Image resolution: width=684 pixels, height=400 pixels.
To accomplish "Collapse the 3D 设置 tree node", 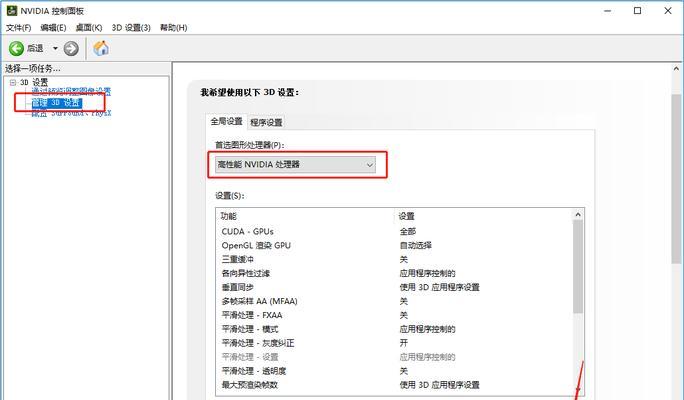I will click(13, 82).
